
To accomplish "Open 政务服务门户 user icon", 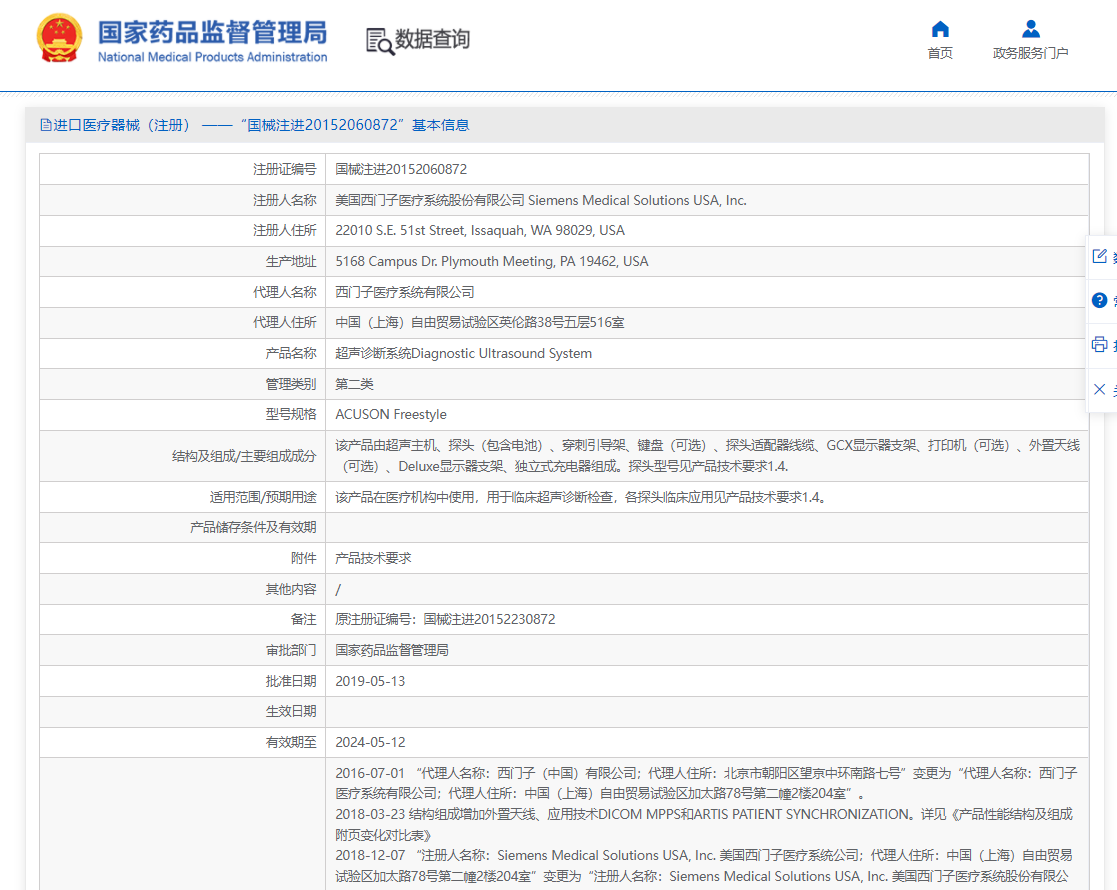I will pyautogui.click(x=1031, y=29).
